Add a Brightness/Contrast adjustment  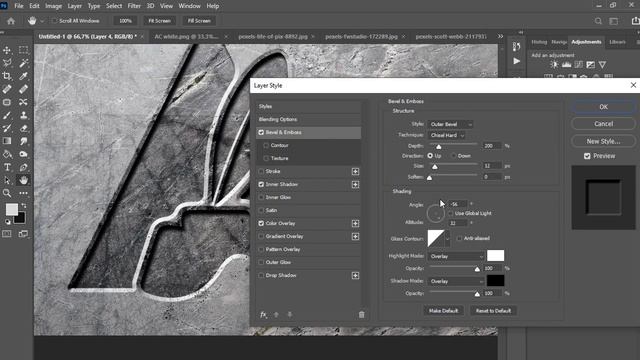coord(554,64)
